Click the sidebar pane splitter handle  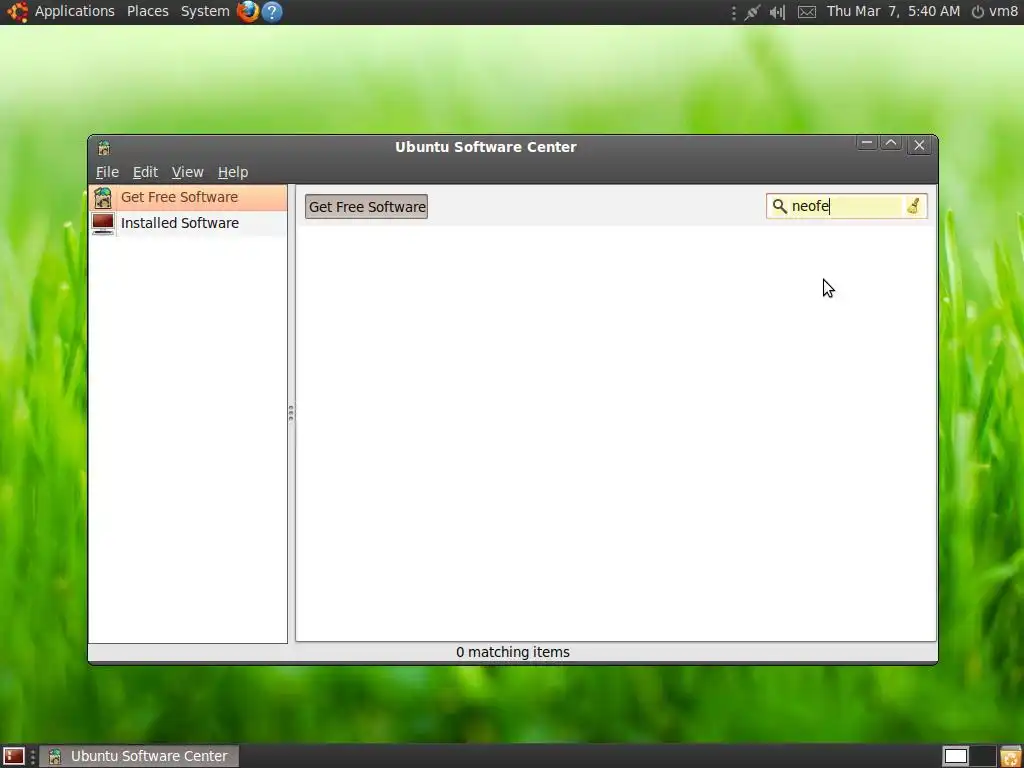pyautogui.click(x=291, y=413)
